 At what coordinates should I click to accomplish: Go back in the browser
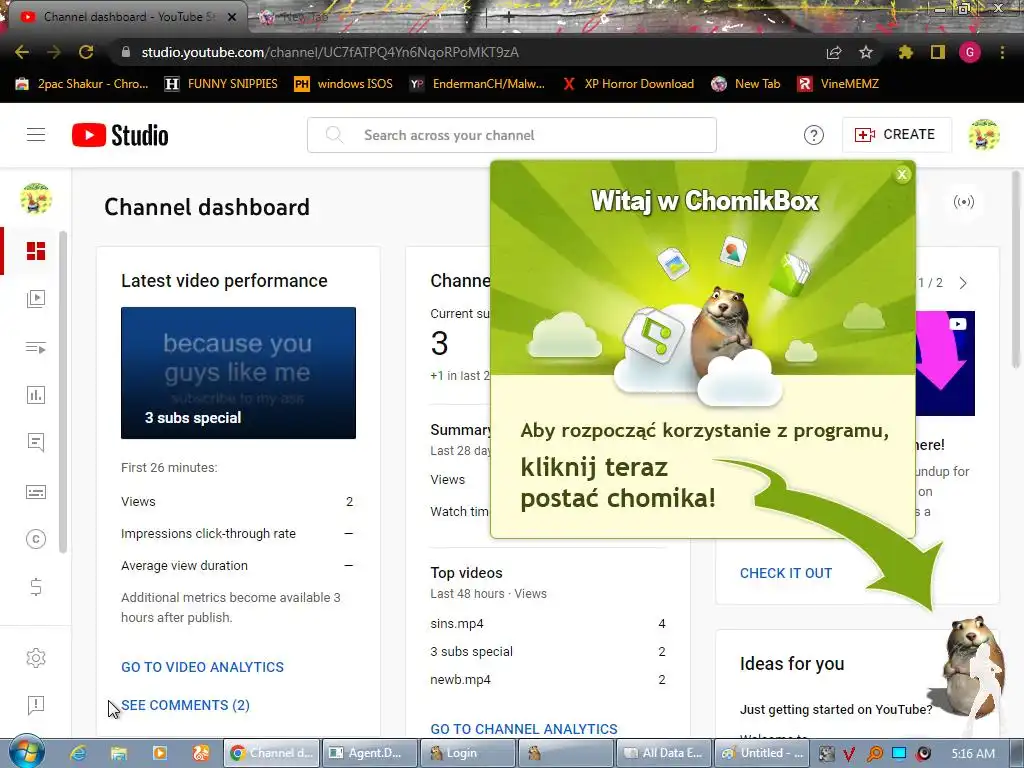click(x=22, y=52)
